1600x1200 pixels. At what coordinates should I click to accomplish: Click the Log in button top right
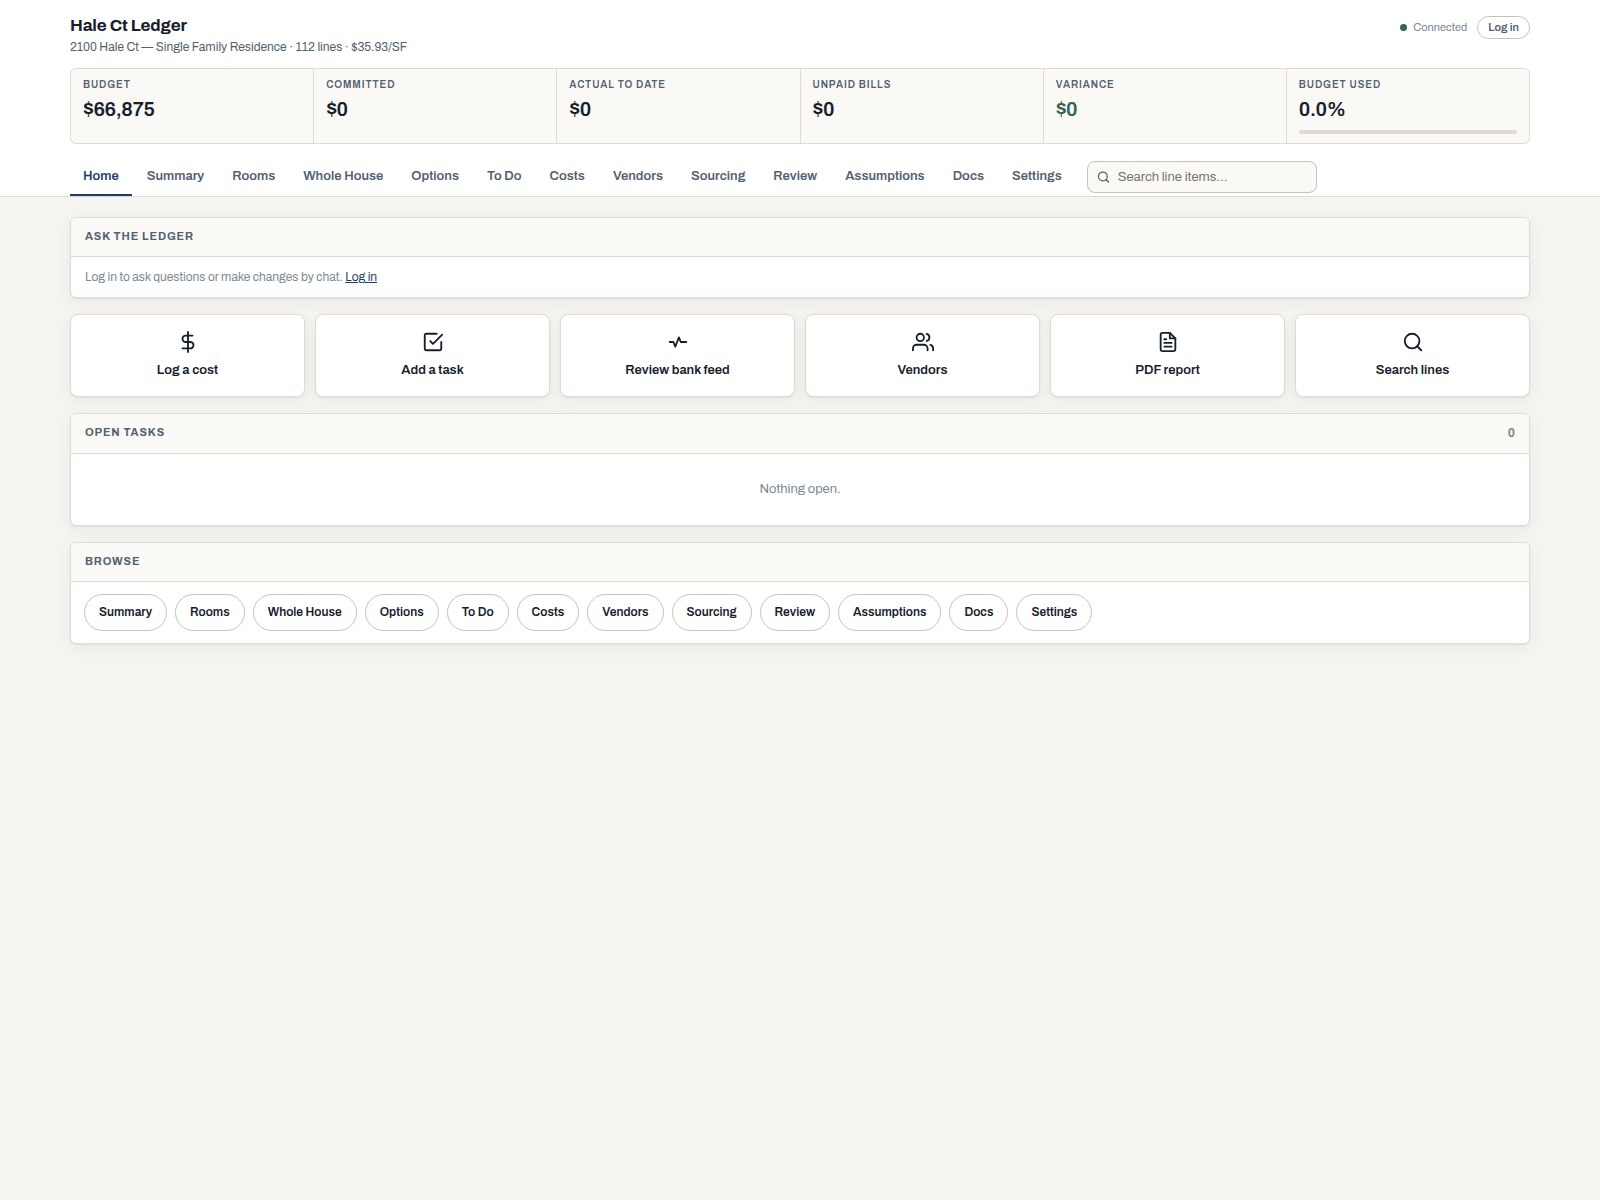1503,28
